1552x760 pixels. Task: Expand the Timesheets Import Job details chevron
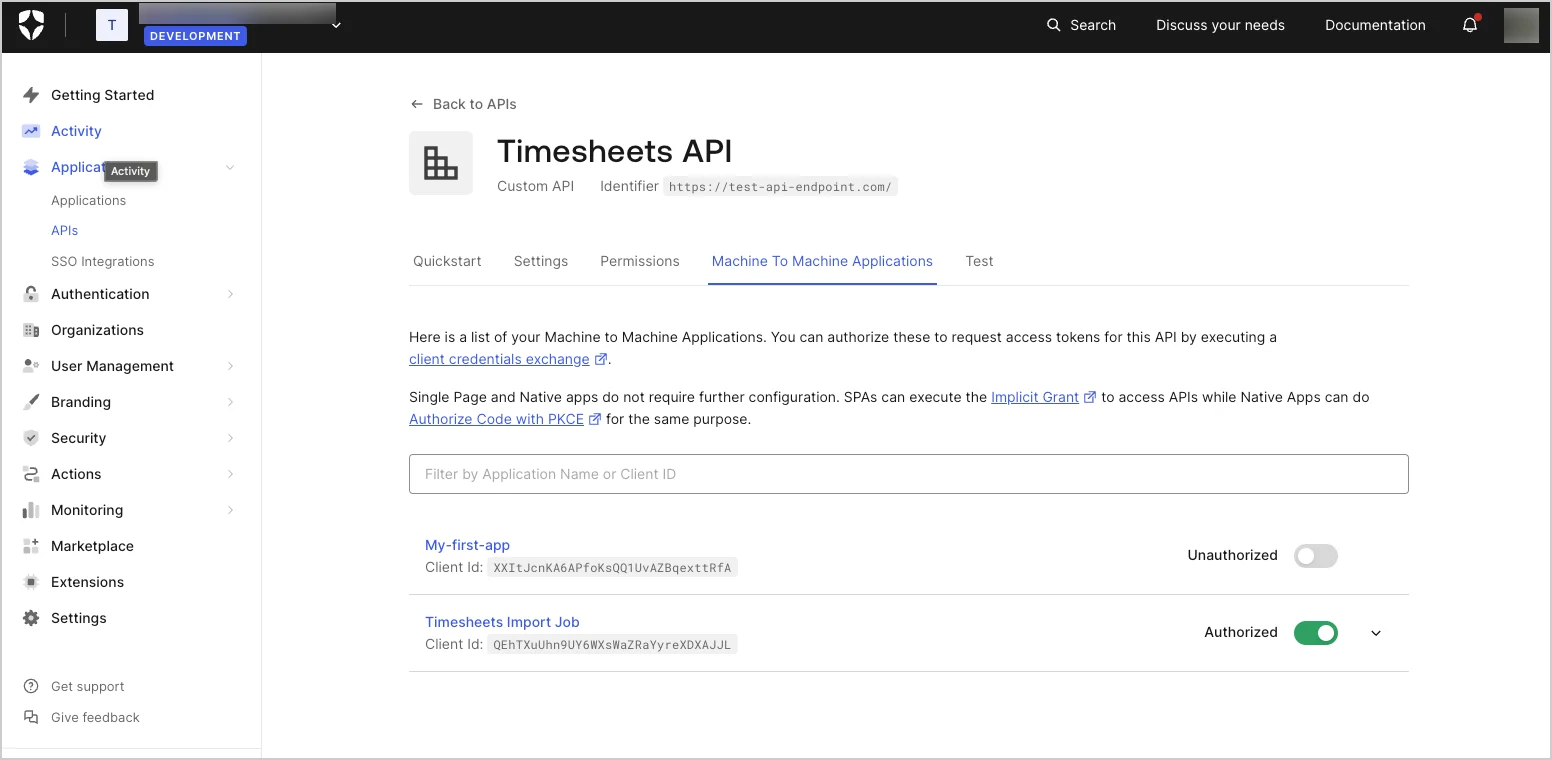[1376, 633]
